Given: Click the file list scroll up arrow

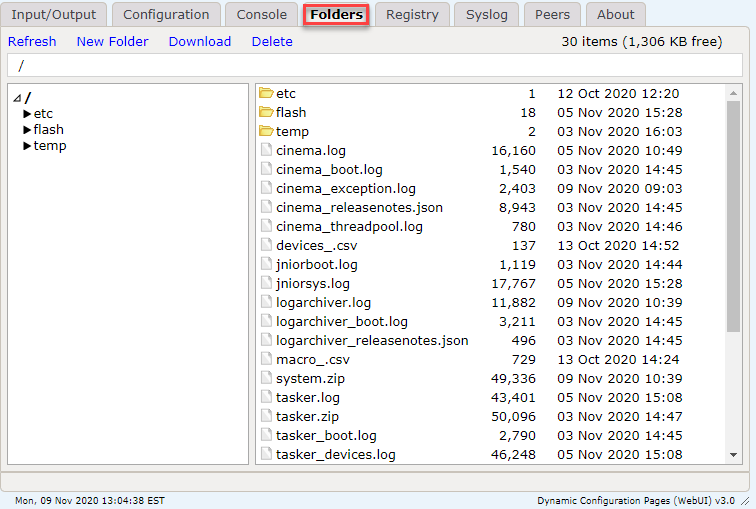Looking at the screenshot, I should (x=733, y=93).
